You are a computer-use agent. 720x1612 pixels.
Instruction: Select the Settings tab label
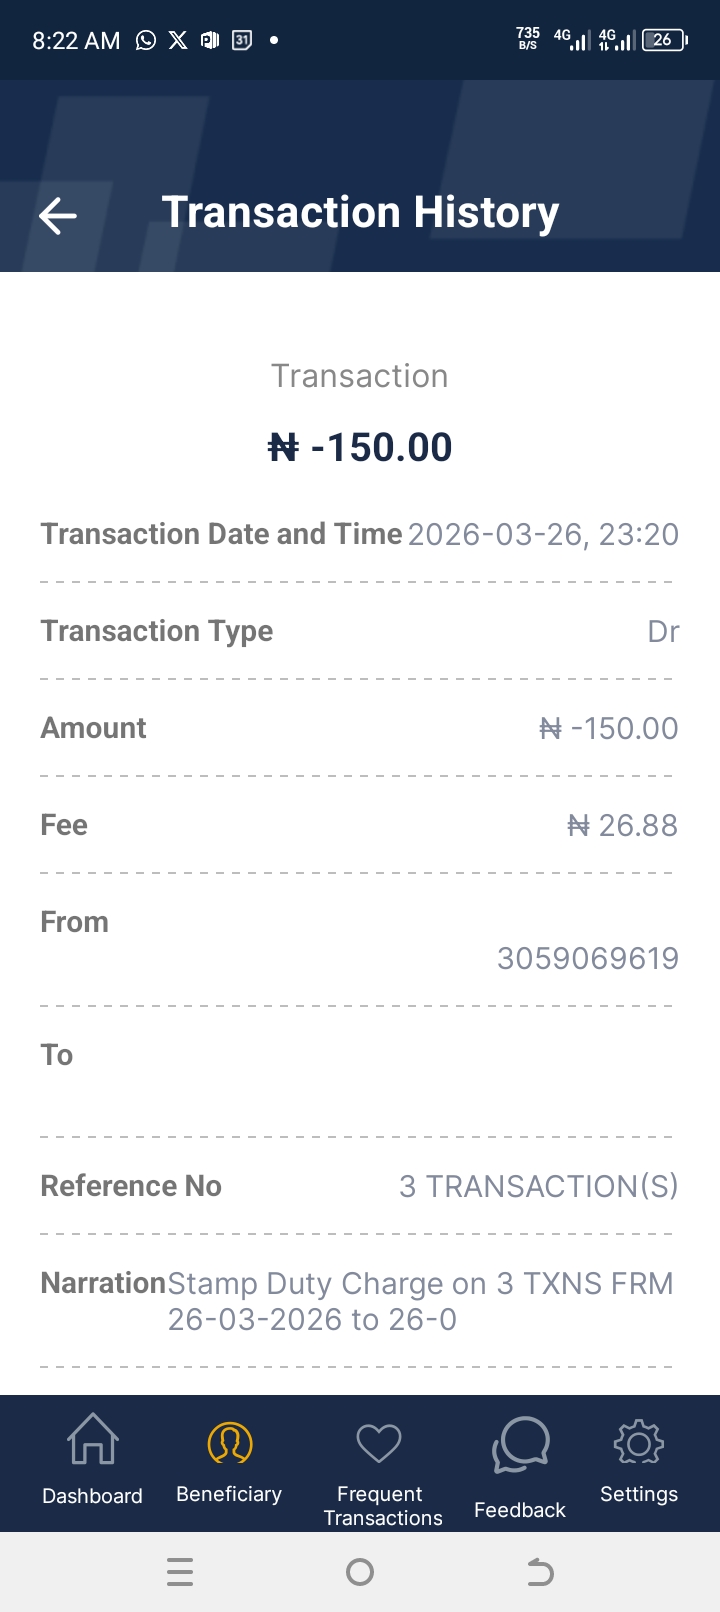click(x=638, y=1494)
